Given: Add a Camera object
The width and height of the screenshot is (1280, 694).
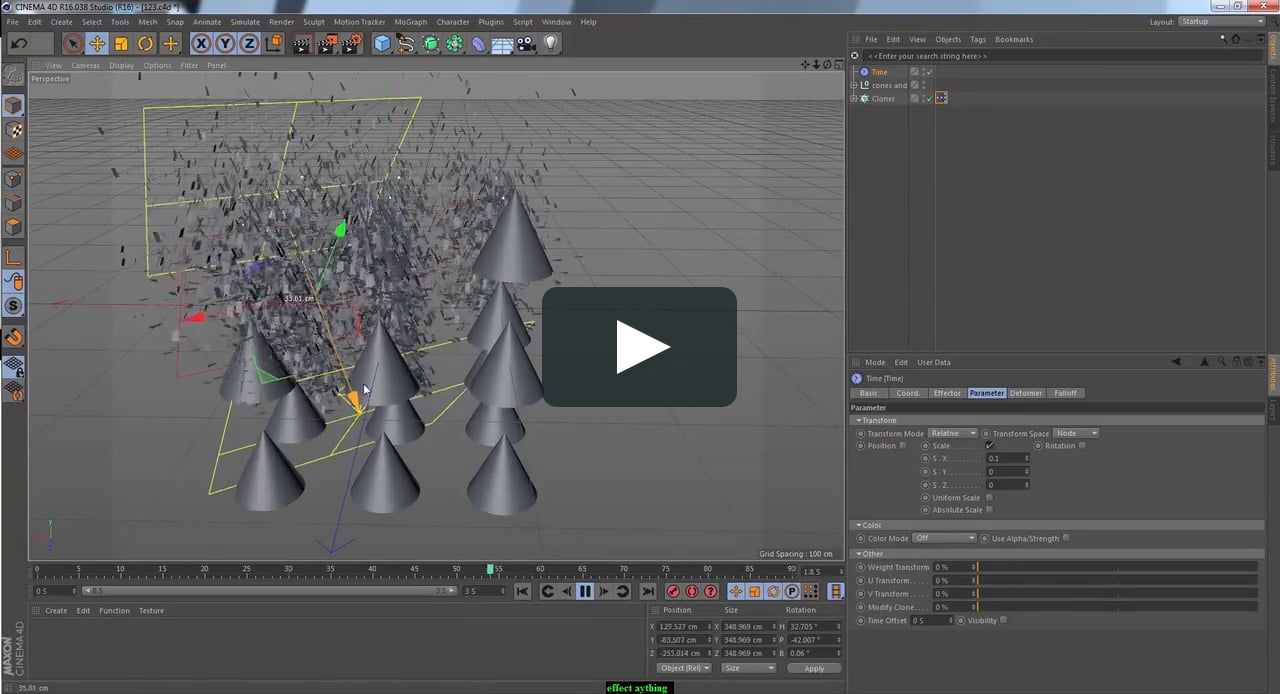Looking at the screenshot, I should click(527, 43).
